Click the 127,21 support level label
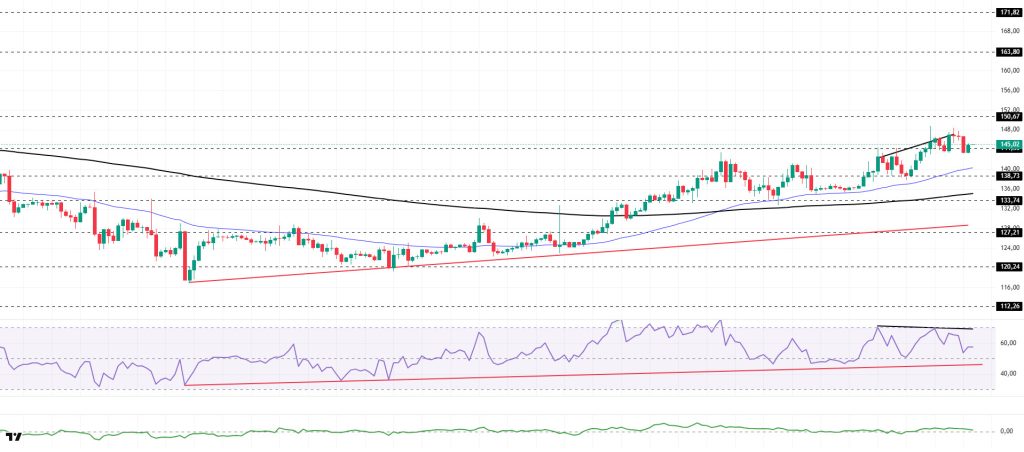Screen dimensions: 1024x452 pyautogui.click(x=1007, y=231)
